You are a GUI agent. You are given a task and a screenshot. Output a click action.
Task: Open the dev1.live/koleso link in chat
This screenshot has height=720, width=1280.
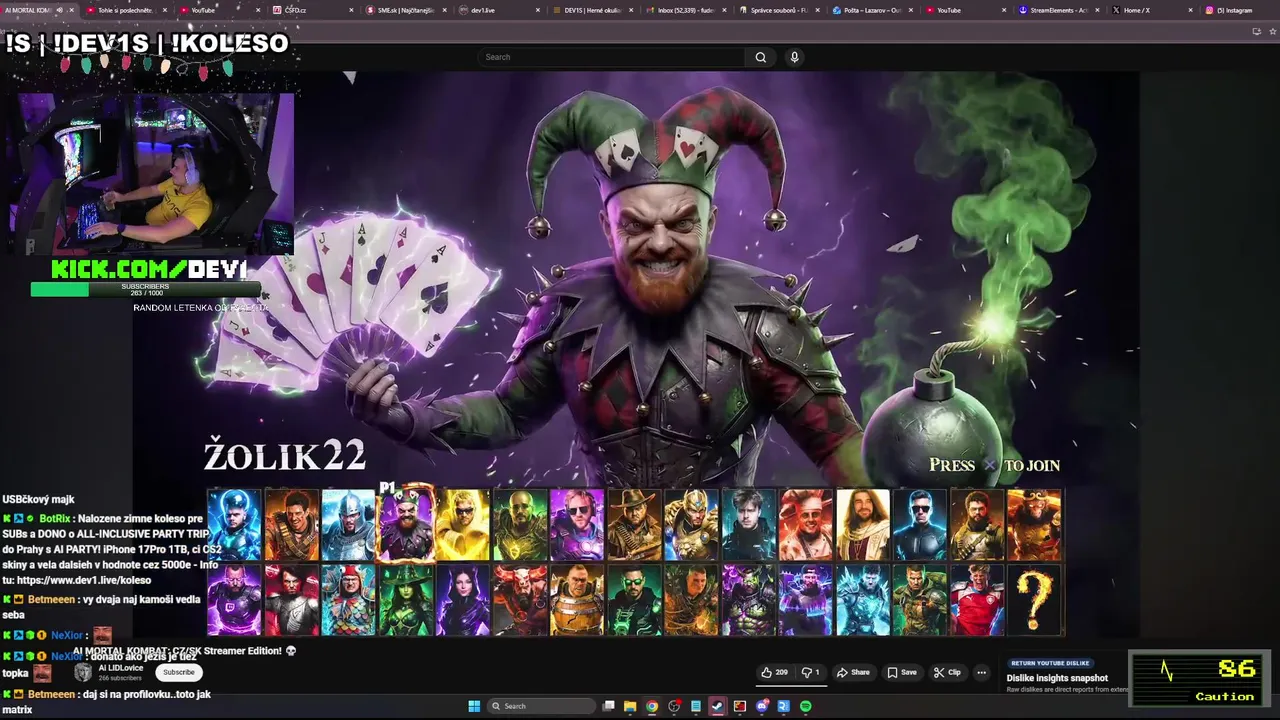(83, 580)
